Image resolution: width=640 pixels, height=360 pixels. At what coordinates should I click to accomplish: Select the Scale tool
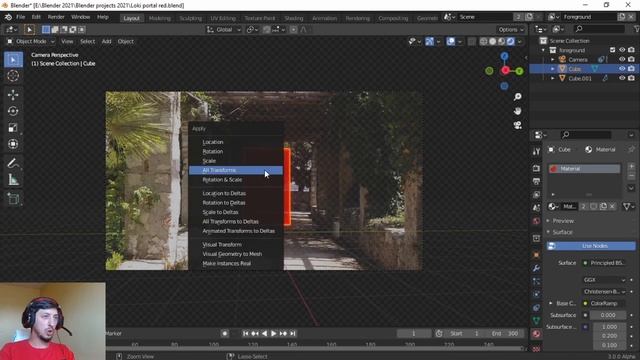(x=13, y=128)
